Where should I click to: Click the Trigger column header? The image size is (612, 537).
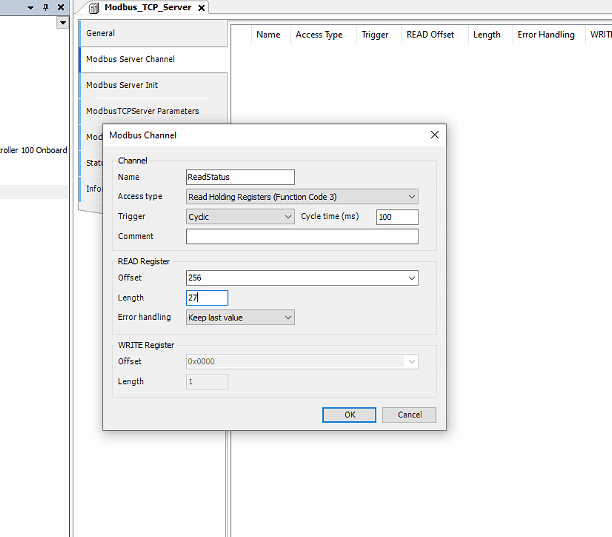coord(375,35)
